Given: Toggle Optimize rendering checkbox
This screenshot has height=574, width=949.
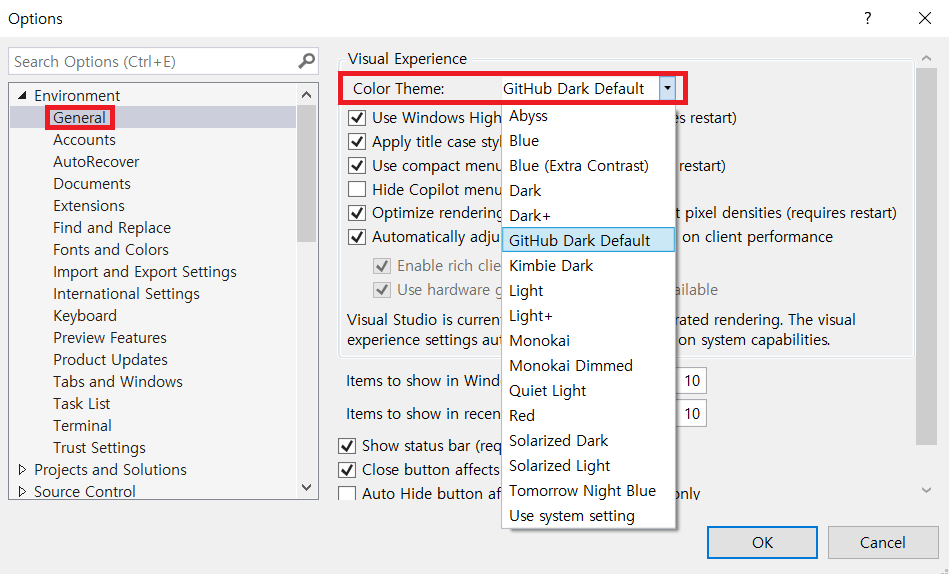Looking at the screenshot, I should pos(357,213).
